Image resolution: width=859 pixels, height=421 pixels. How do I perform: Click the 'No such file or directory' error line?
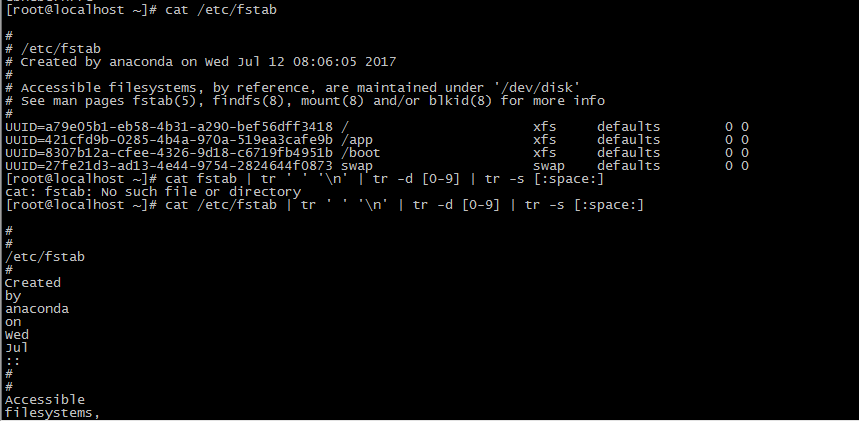153,192
